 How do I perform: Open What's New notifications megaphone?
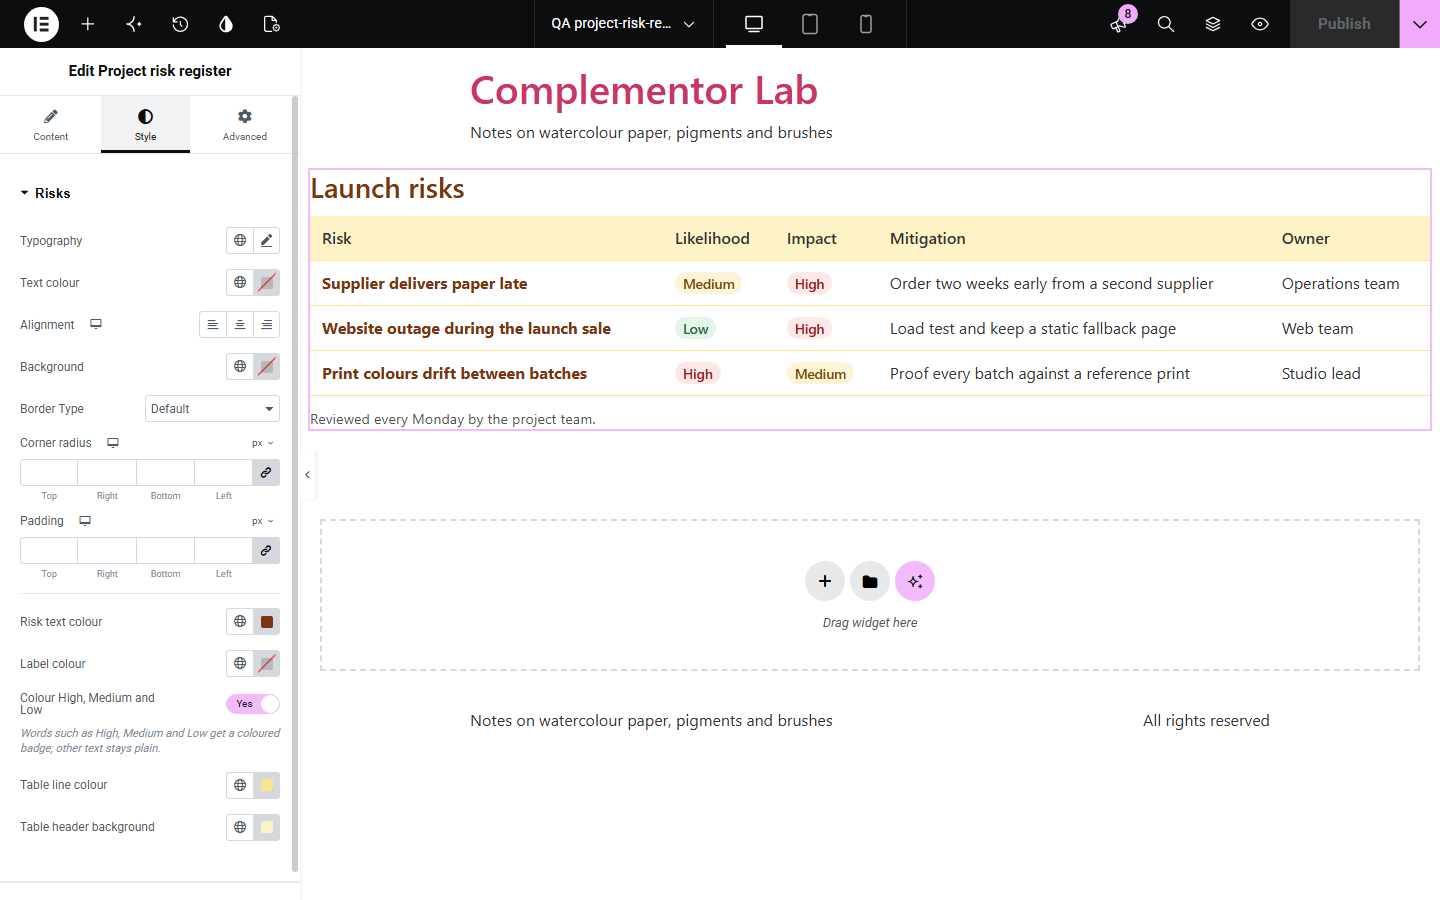tap(1119, 24)
